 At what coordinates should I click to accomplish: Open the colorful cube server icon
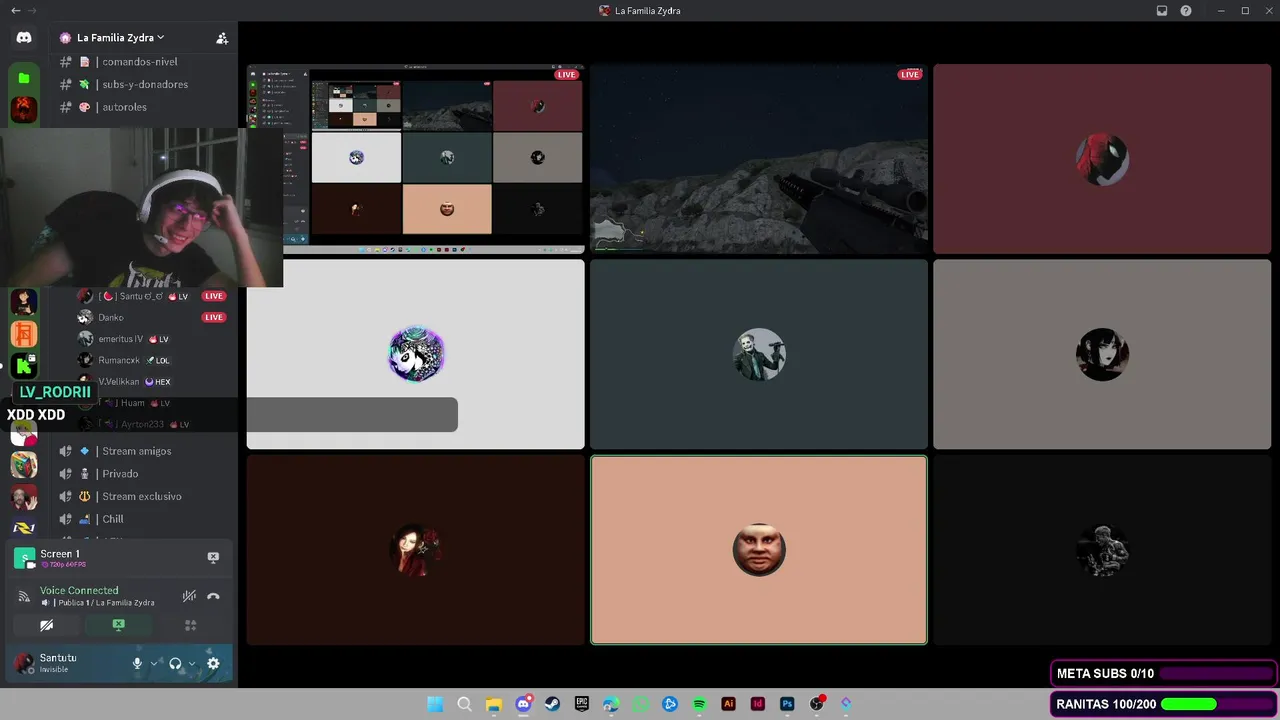(24, 465)
